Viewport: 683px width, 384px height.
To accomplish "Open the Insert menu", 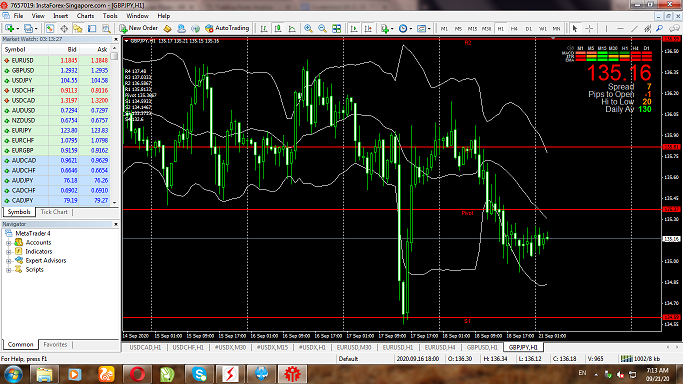I will tap(61, 16).
